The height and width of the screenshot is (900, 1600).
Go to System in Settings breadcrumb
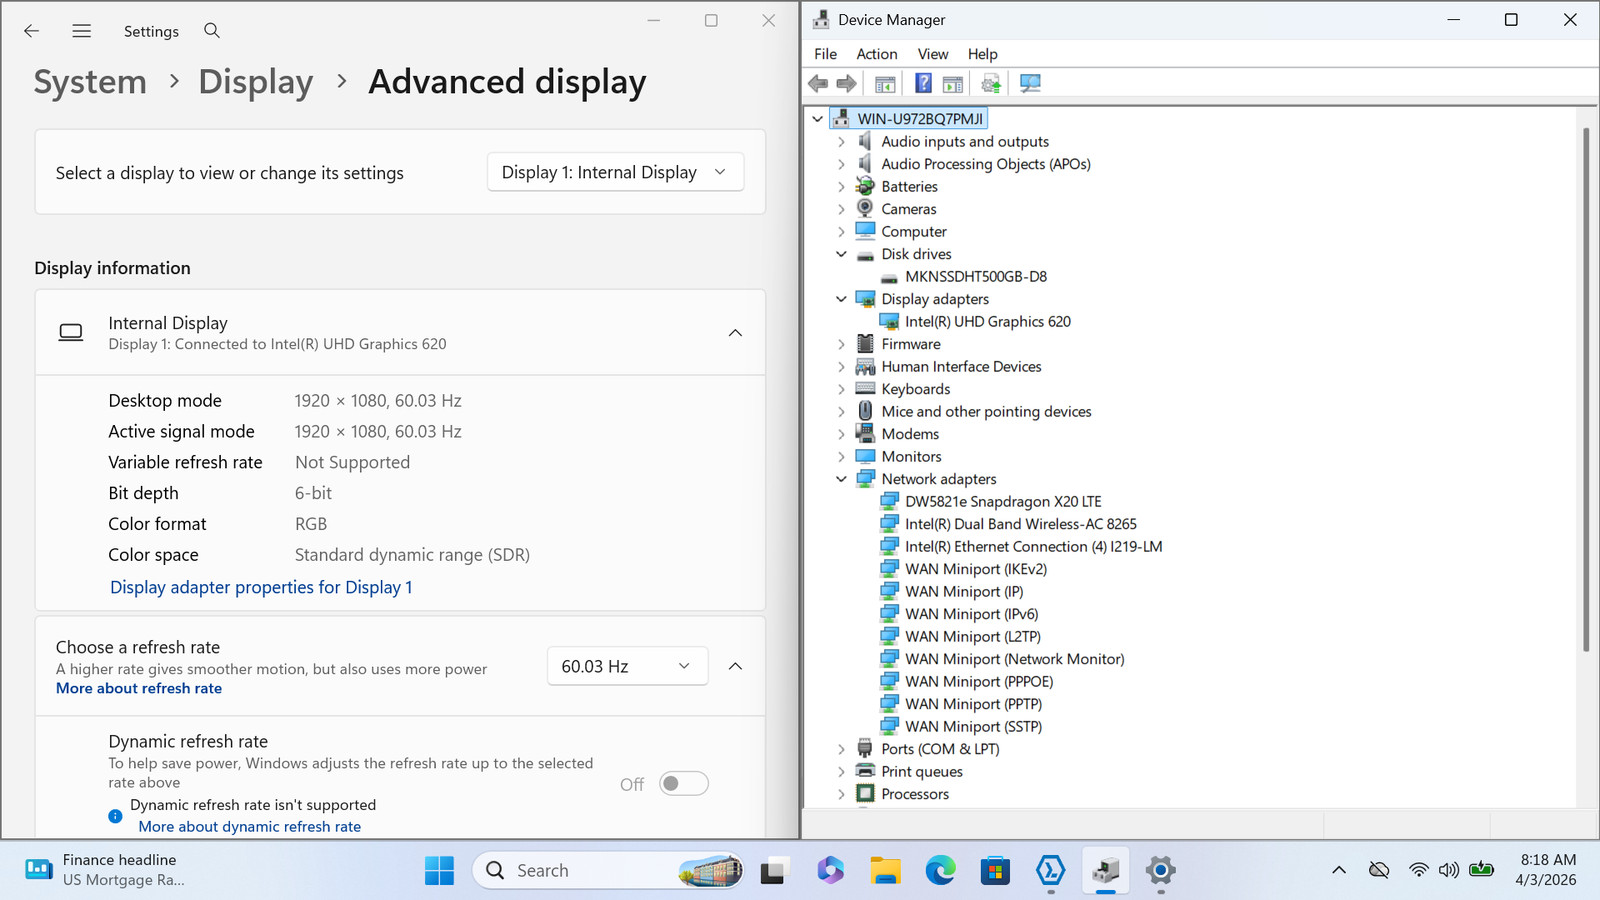coord(90,82)
